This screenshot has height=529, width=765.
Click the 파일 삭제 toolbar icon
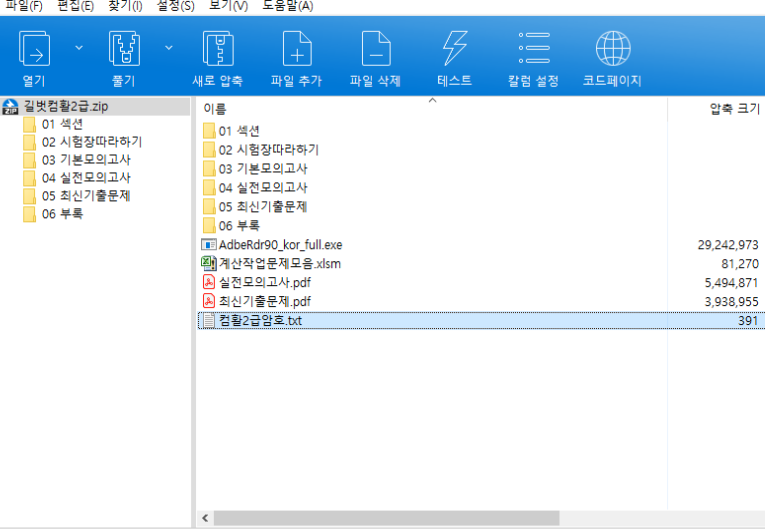[x=376, y=48]
